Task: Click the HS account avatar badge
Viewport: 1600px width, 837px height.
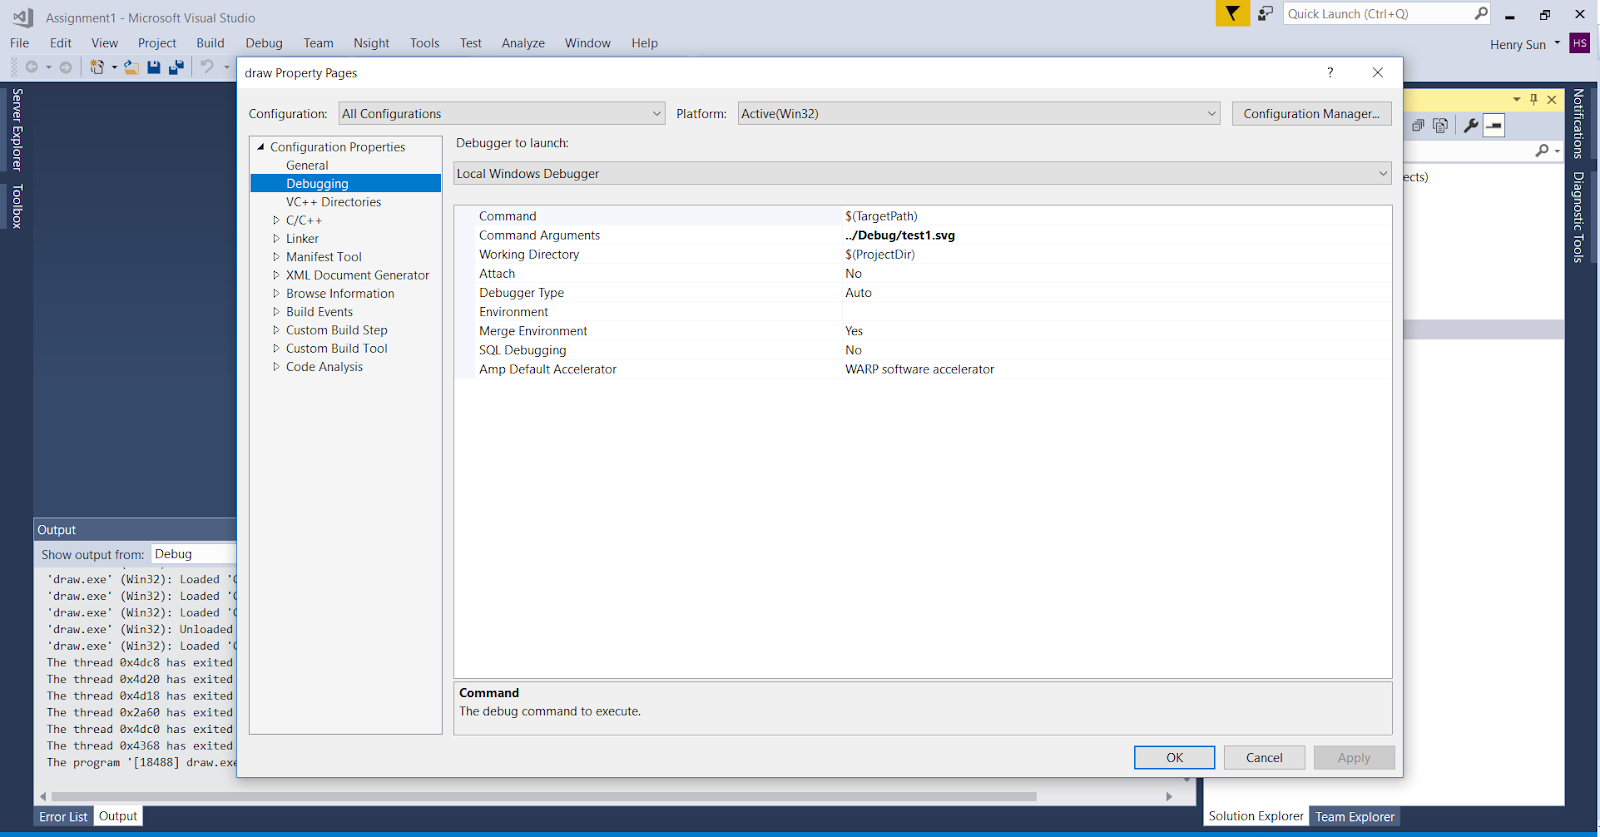Action: [1580, 43]
